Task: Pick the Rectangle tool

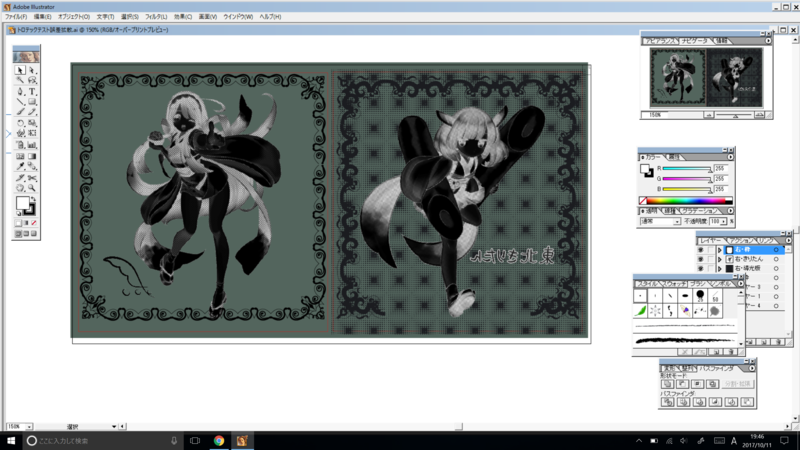Action: 32,102
